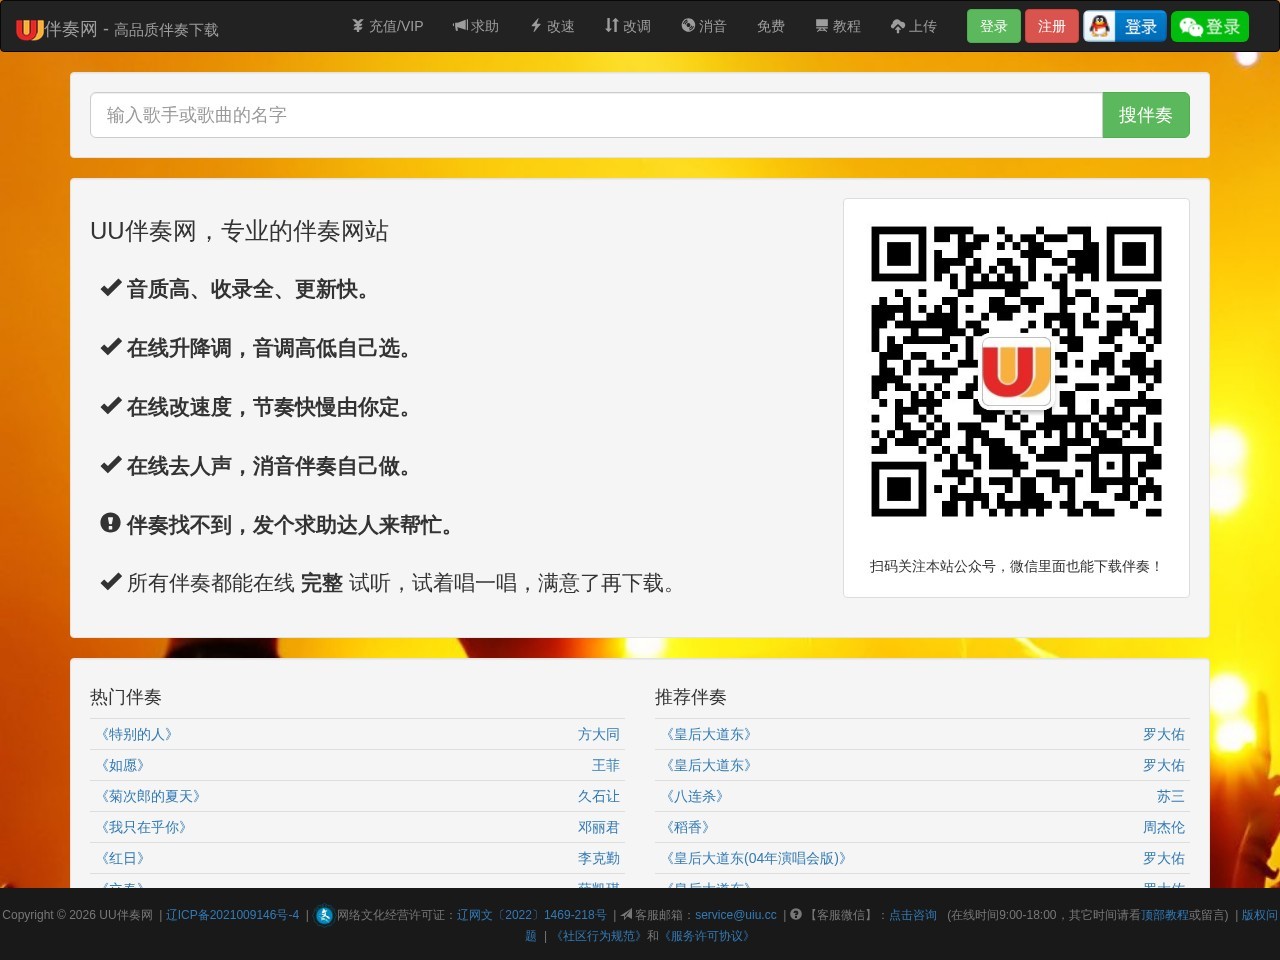1280x960 pixels.
Task: Open 《皇后大道东(04年演唱会版)》
Action: [757, 858]
